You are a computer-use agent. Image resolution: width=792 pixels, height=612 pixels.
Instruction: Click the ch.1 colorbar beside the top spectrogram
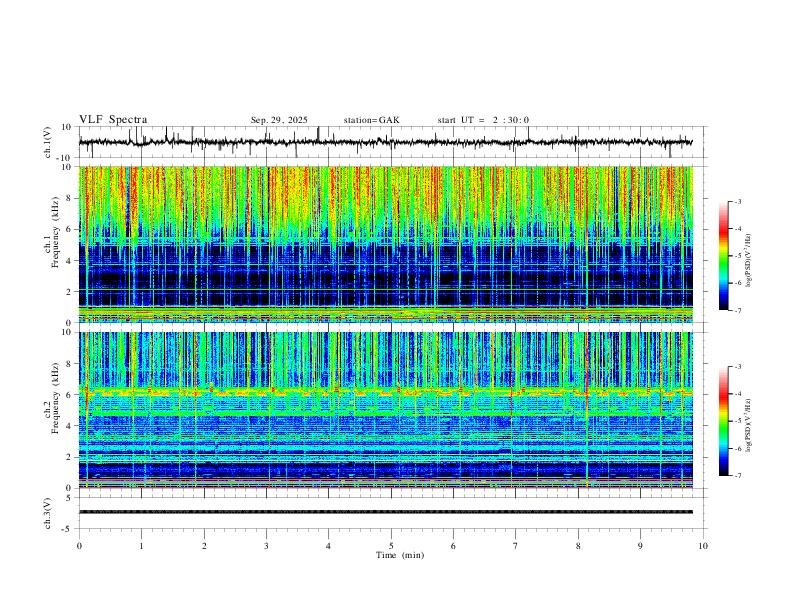pos(724,256)
